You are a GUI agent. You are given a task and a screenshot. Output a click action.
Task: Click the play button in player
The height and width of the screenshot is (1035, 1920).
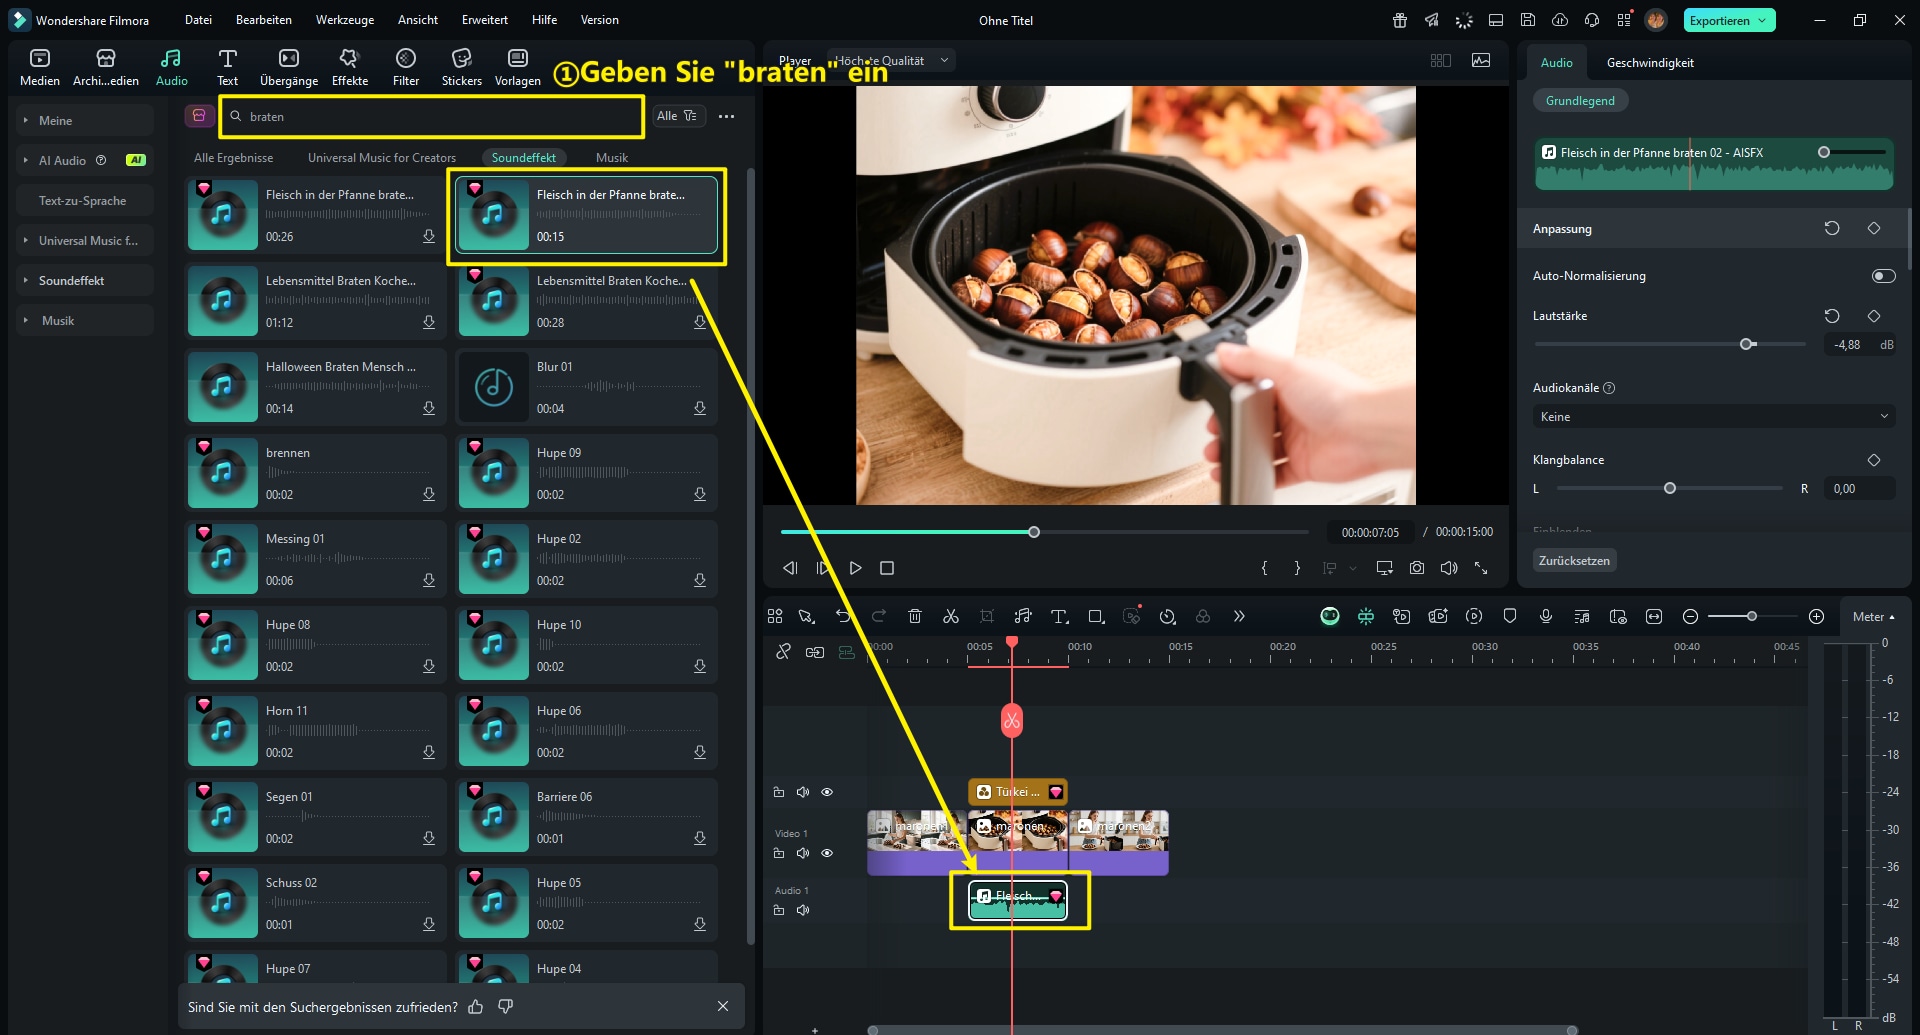pyautogui.click(x=855, y=568)
